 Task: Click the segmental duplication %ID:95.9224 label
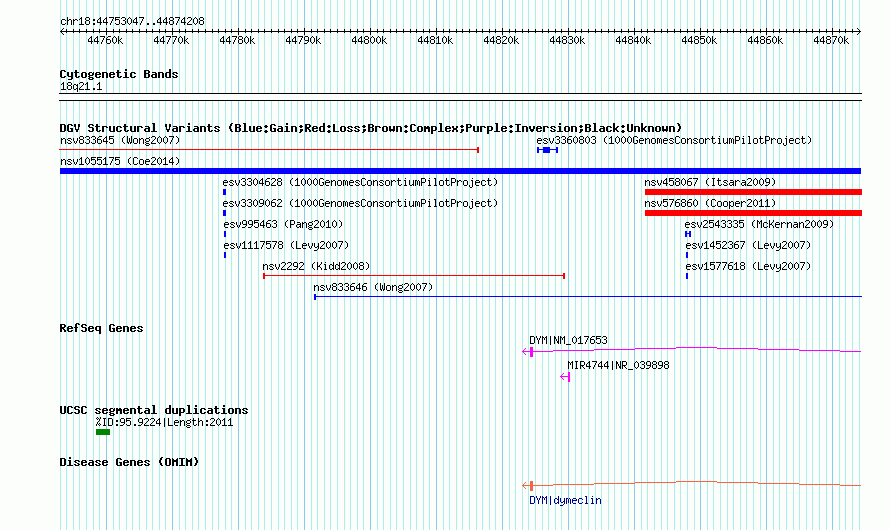pyautogui.click(x=164, y=422)
